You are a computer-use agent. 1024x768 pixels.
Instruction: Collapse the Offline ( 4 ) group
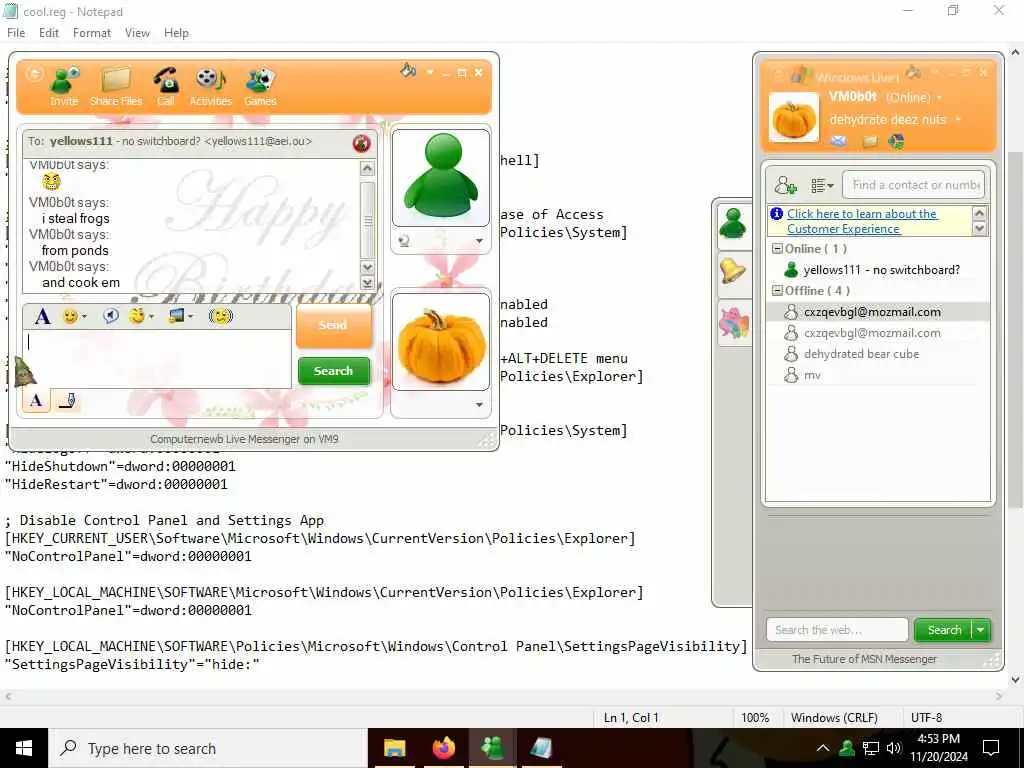point(777,291)
